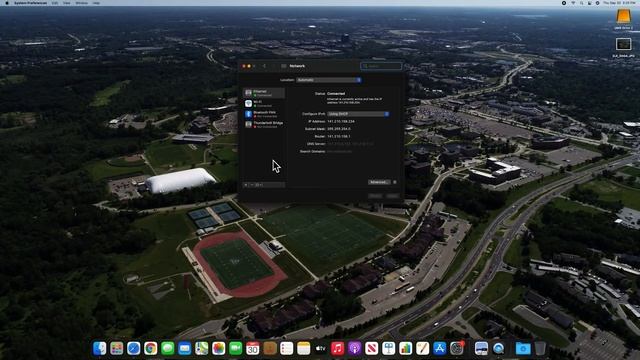Open Music from the Dock
Image resolution: width=640 pixels, height=360 pixels.
(338, 348)
